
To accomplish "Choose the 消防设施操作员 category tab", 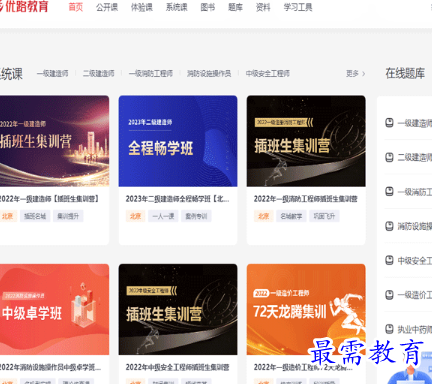I will click(x=209, y=73).
